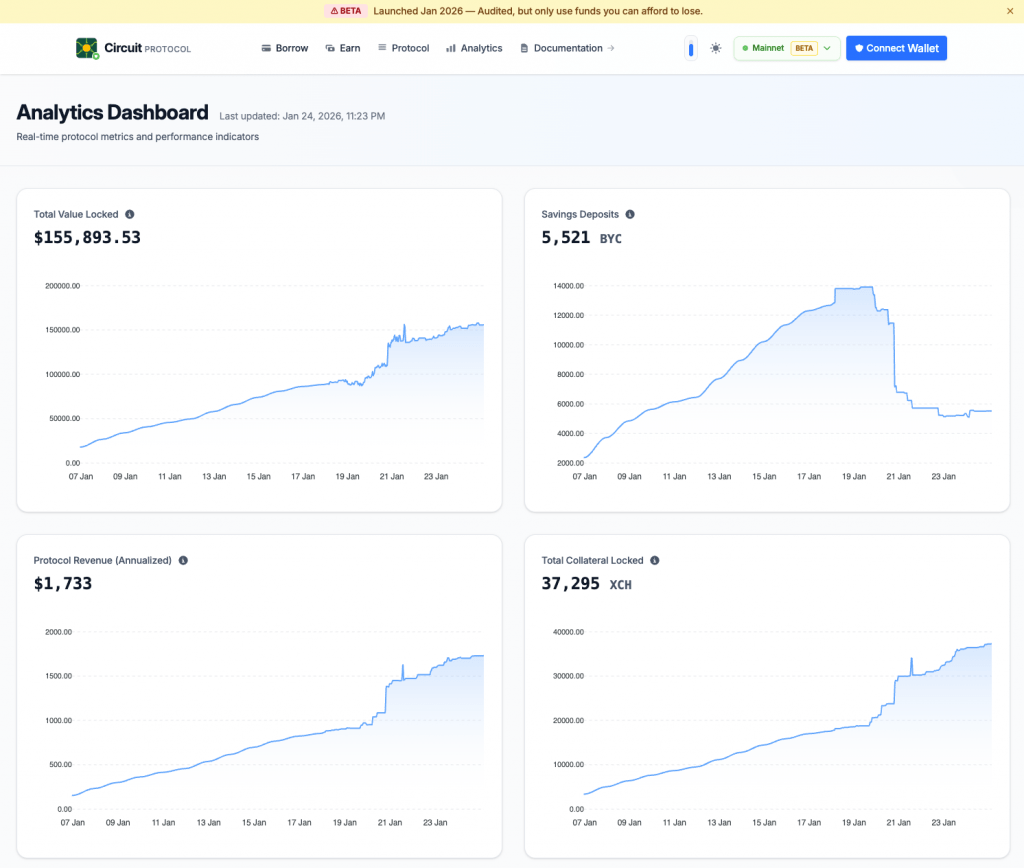Click info icon beside Protocol Revenue
This screenshot has height=868, width=1024.
click(183, 561)
